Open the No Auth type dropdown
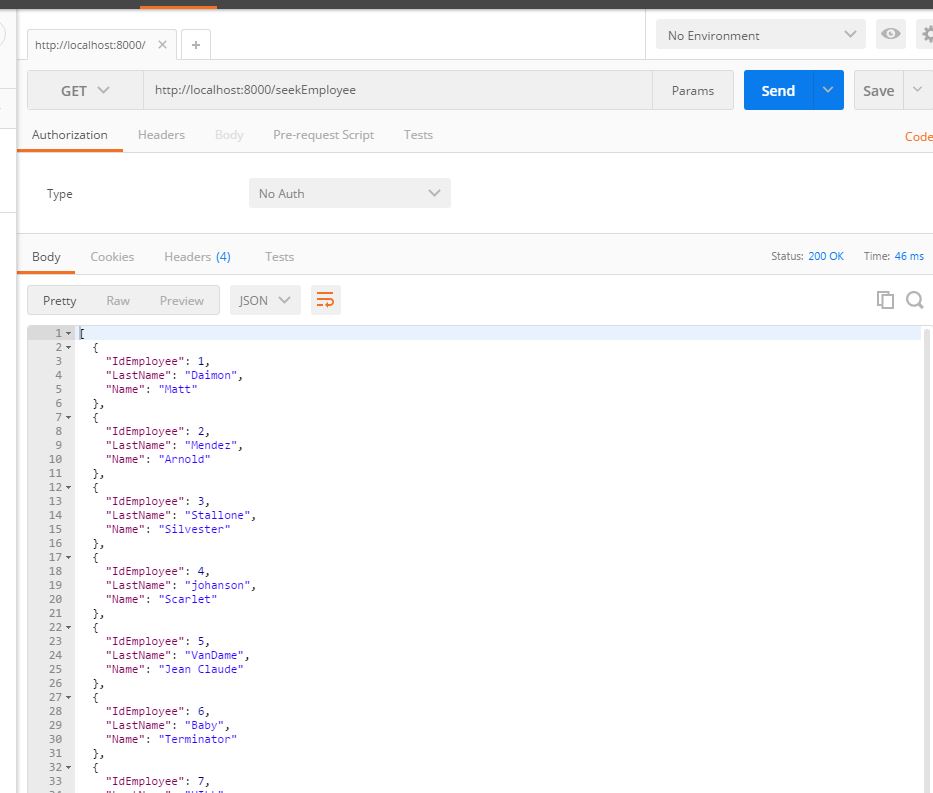 pos(350,193)
